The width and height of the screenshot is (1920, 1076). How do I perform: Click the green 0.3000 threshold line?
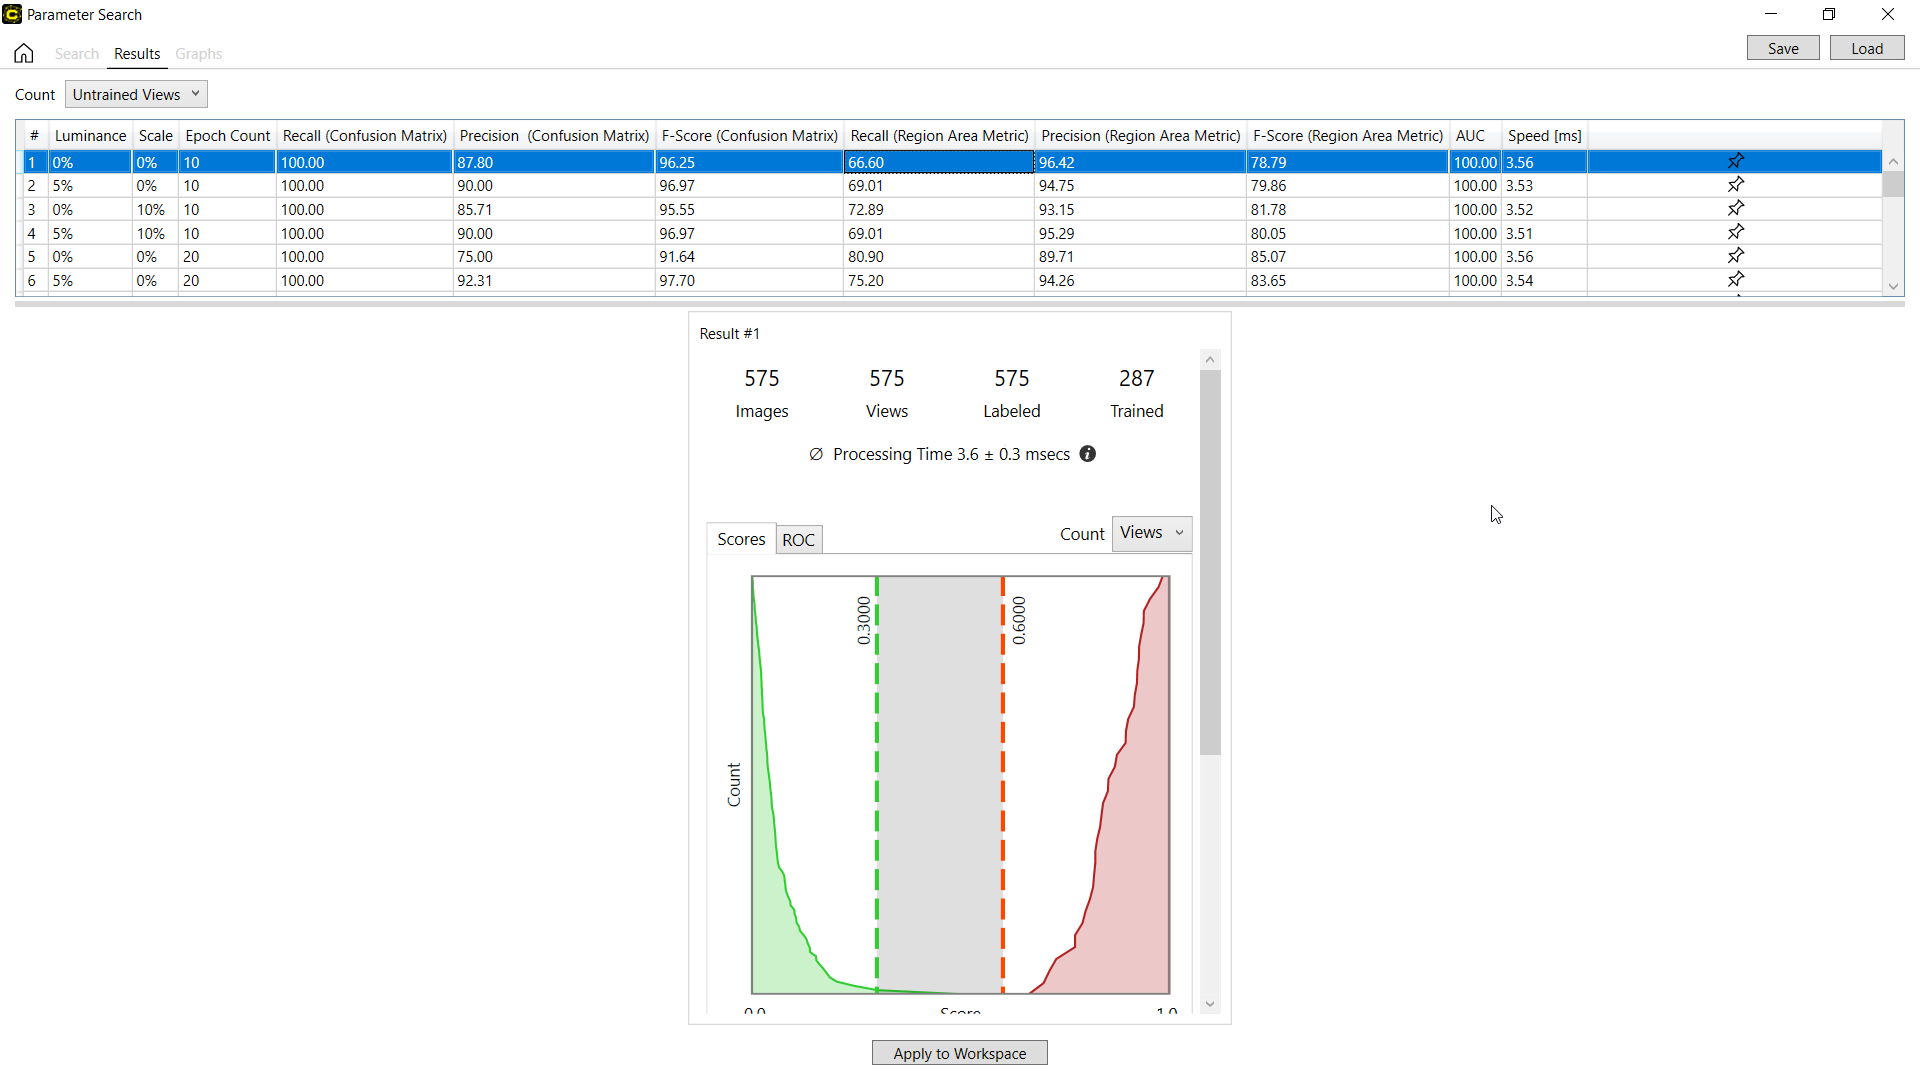click(877, 800)
